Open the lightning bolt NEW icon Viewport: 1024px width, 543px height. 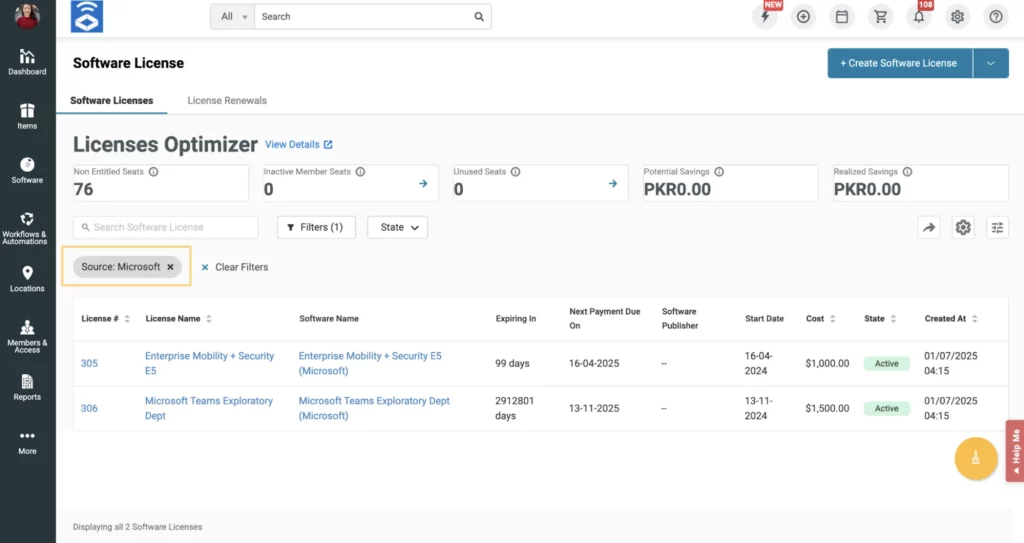click(x=765, y=17)
